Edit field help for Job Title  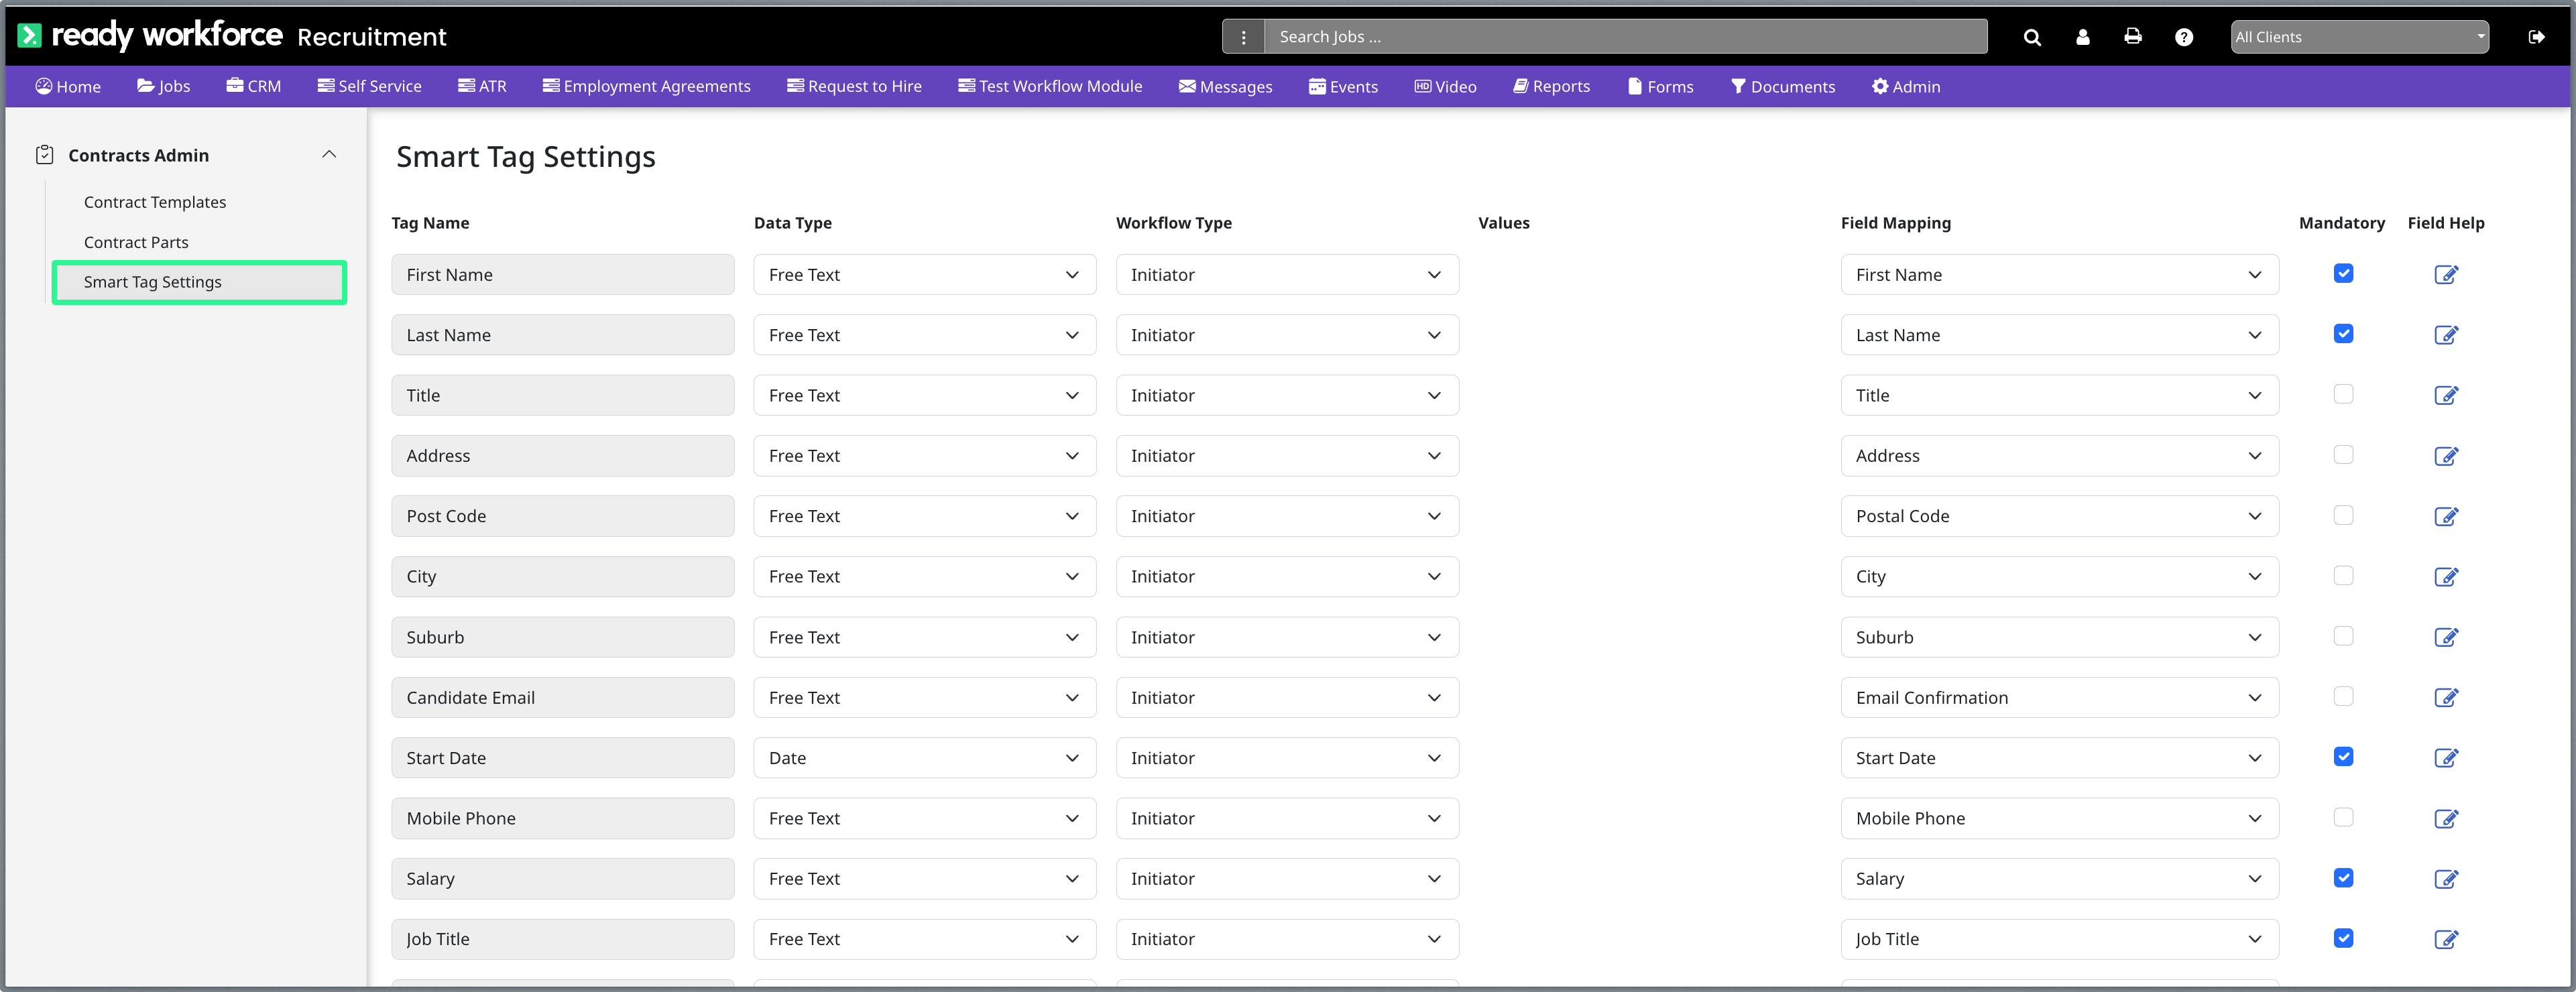pos(2446,939)
